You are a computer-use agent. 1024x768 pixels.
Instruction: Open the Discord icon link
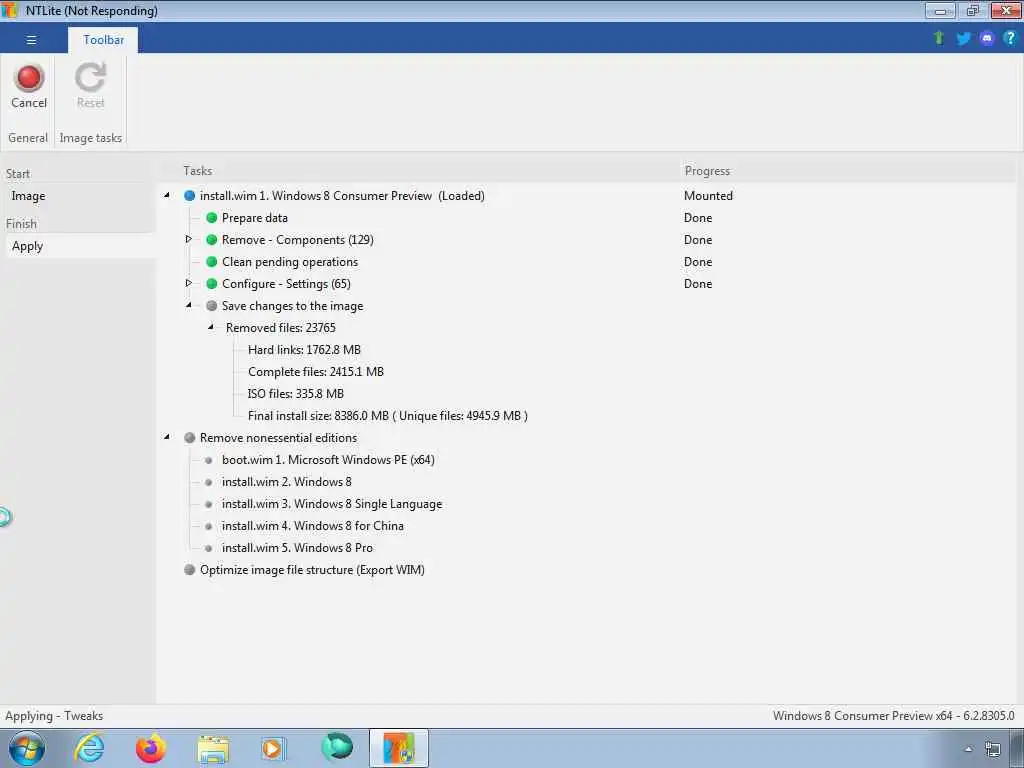point(987,39)
